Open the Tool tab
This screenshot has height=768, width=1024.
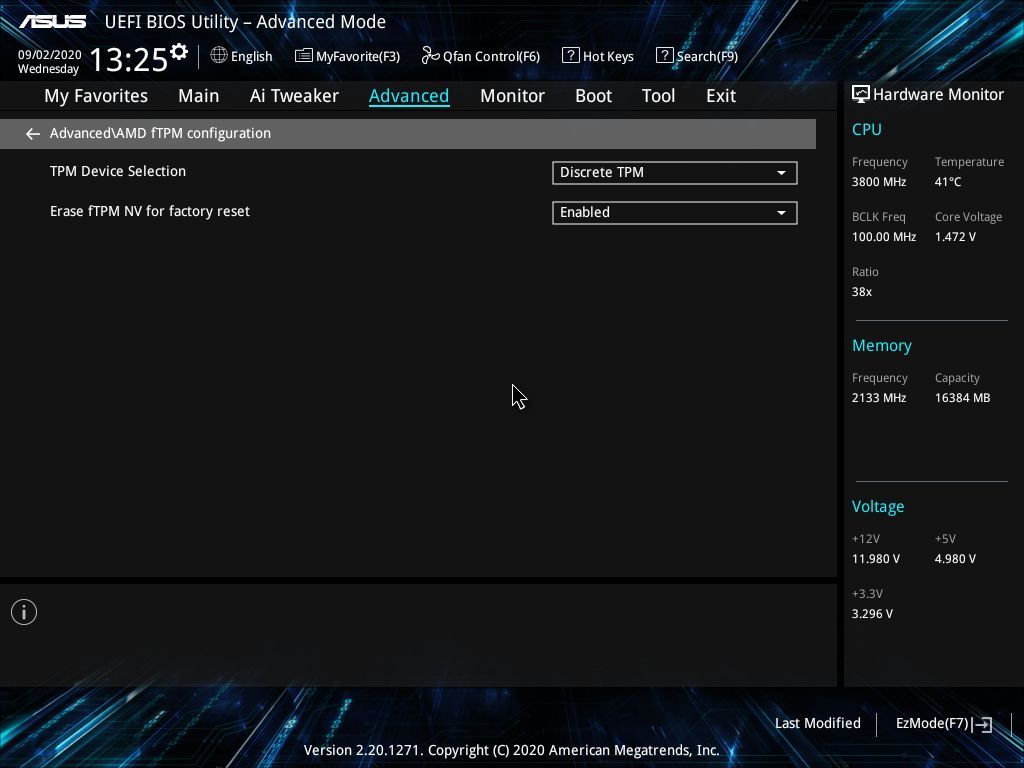[658, 96]
